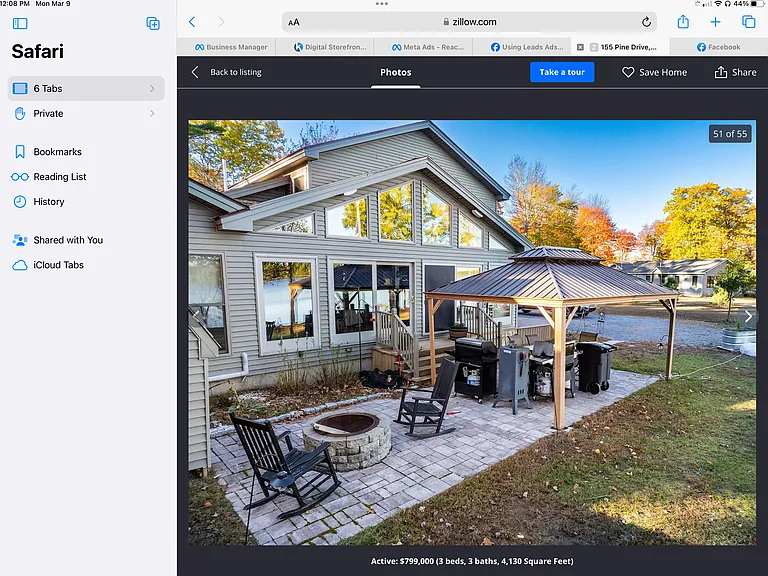Switch to the Facebook tab
Screen dimensions: 768x576
click(719, 47)
